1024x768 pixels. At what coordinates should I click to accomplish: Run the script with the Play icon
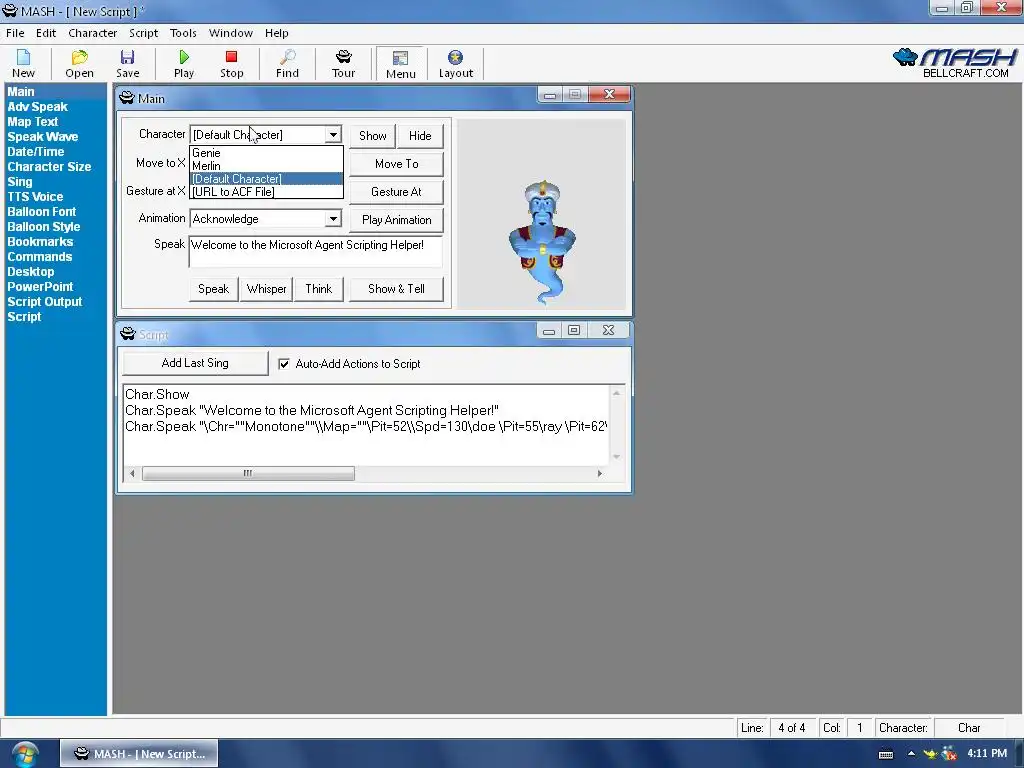[x=184, y=63]
